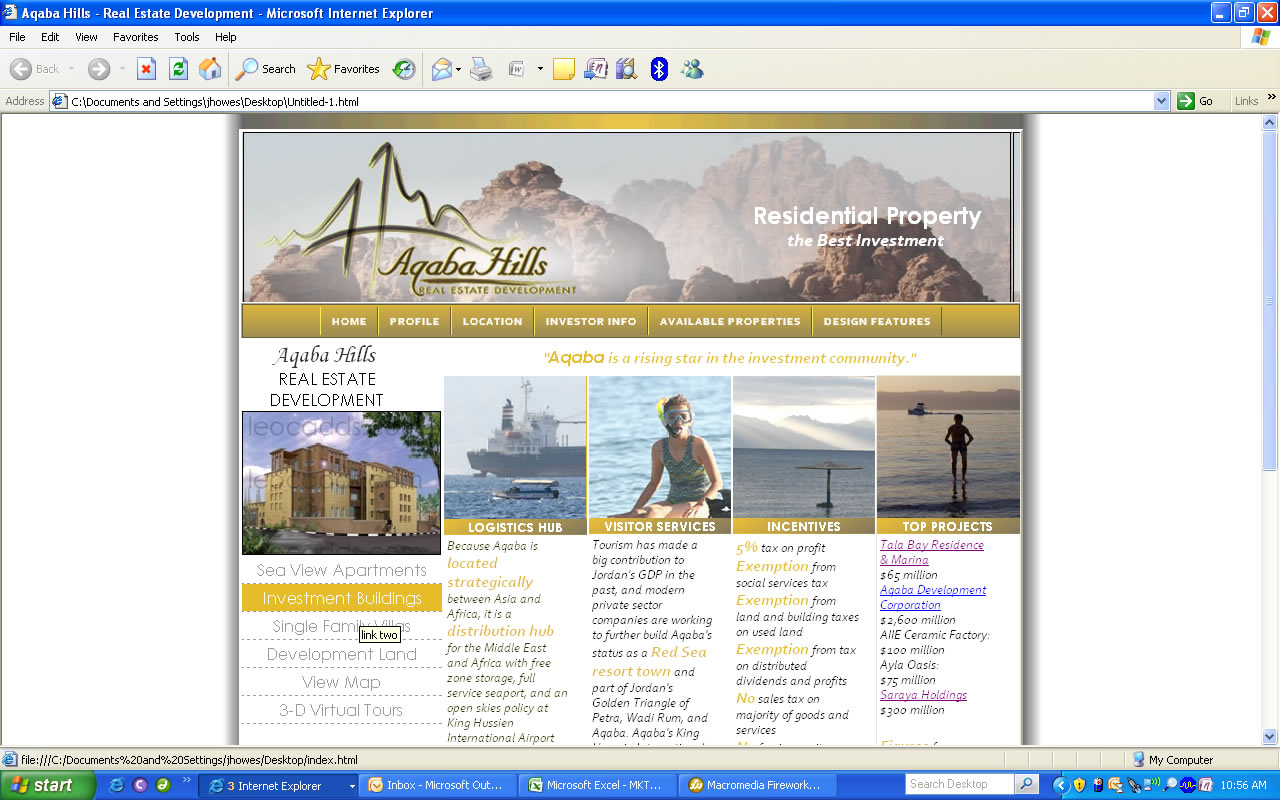Refresh the page with green arrows icon
Screen dimensions: 1280x800
(178, 69)
